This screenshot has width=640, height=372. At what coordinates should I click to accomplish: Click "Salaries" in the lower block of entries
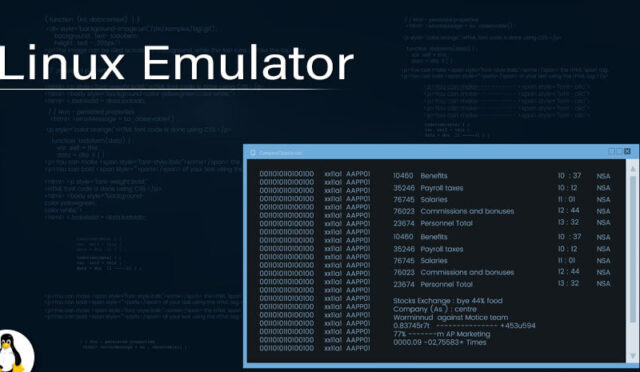click(x=434, y=261)
